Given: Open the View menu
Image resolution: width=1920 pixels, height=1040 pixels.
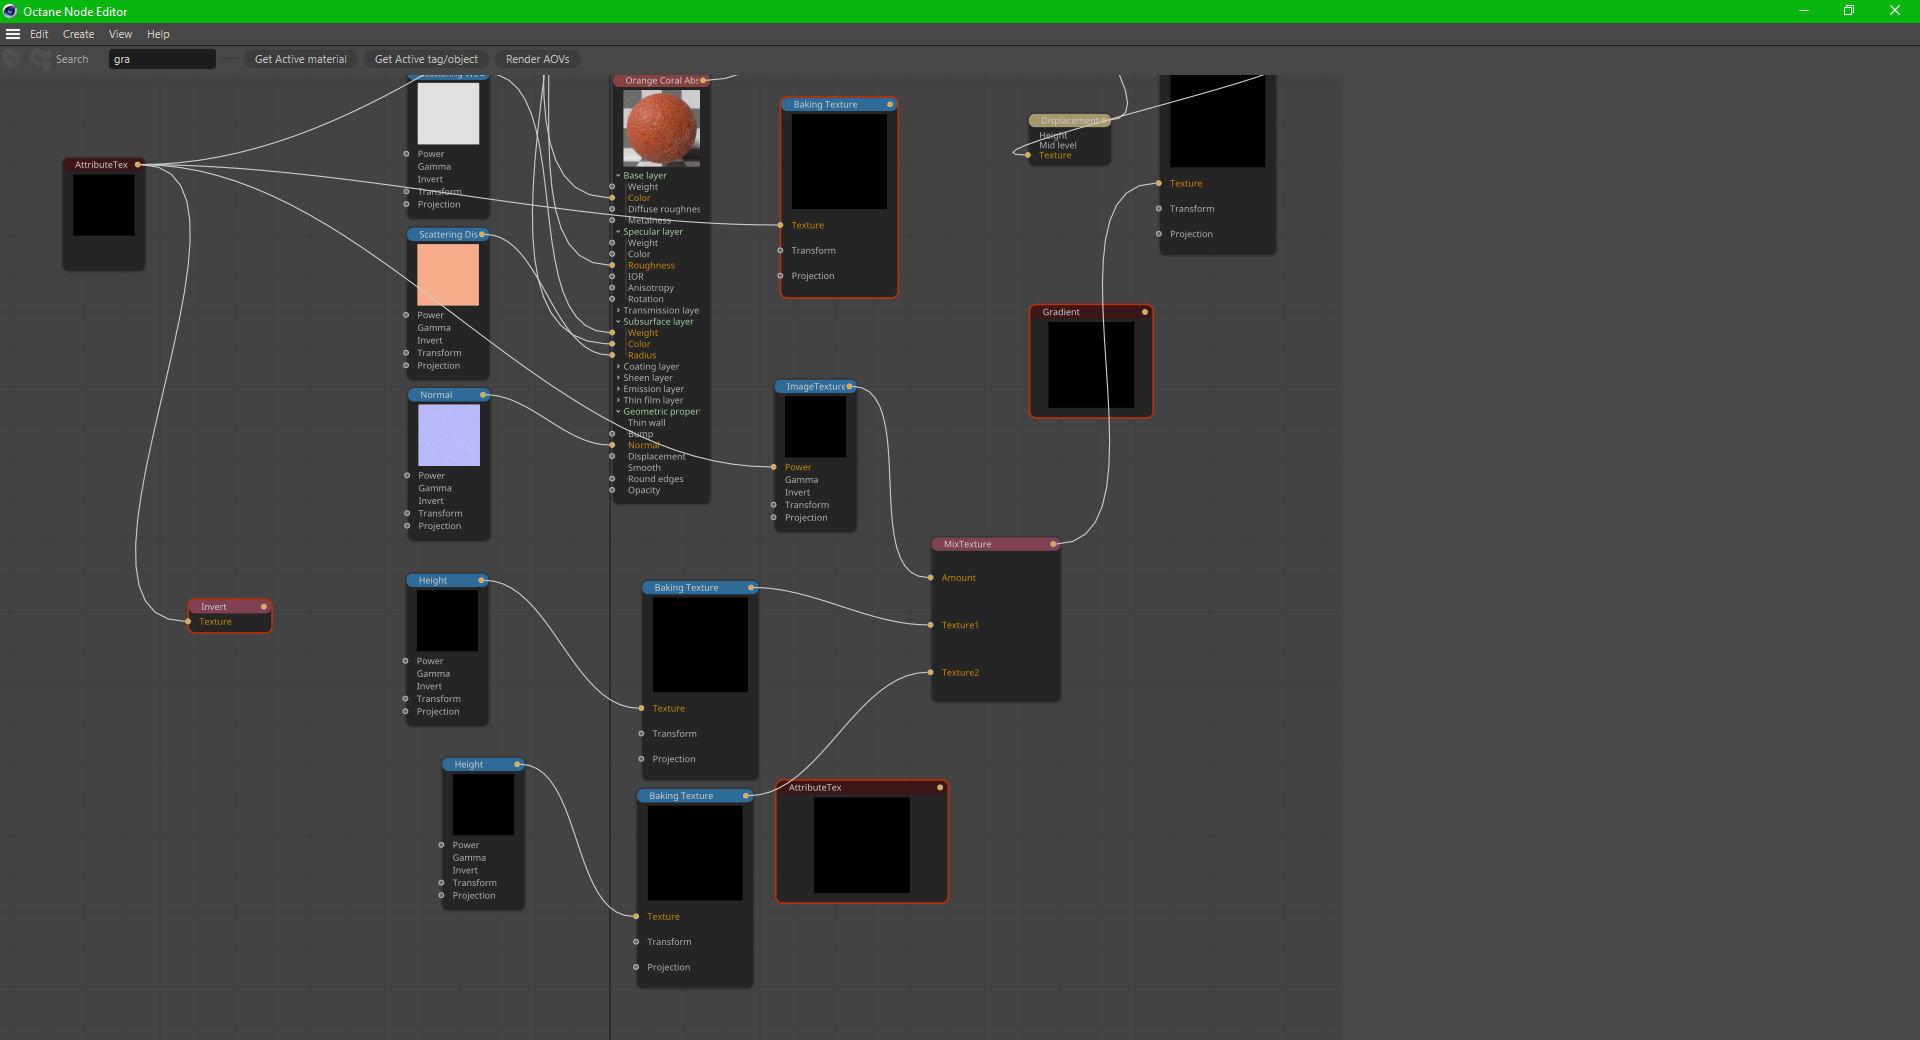Looking at the screenshot, I should 120,34.
